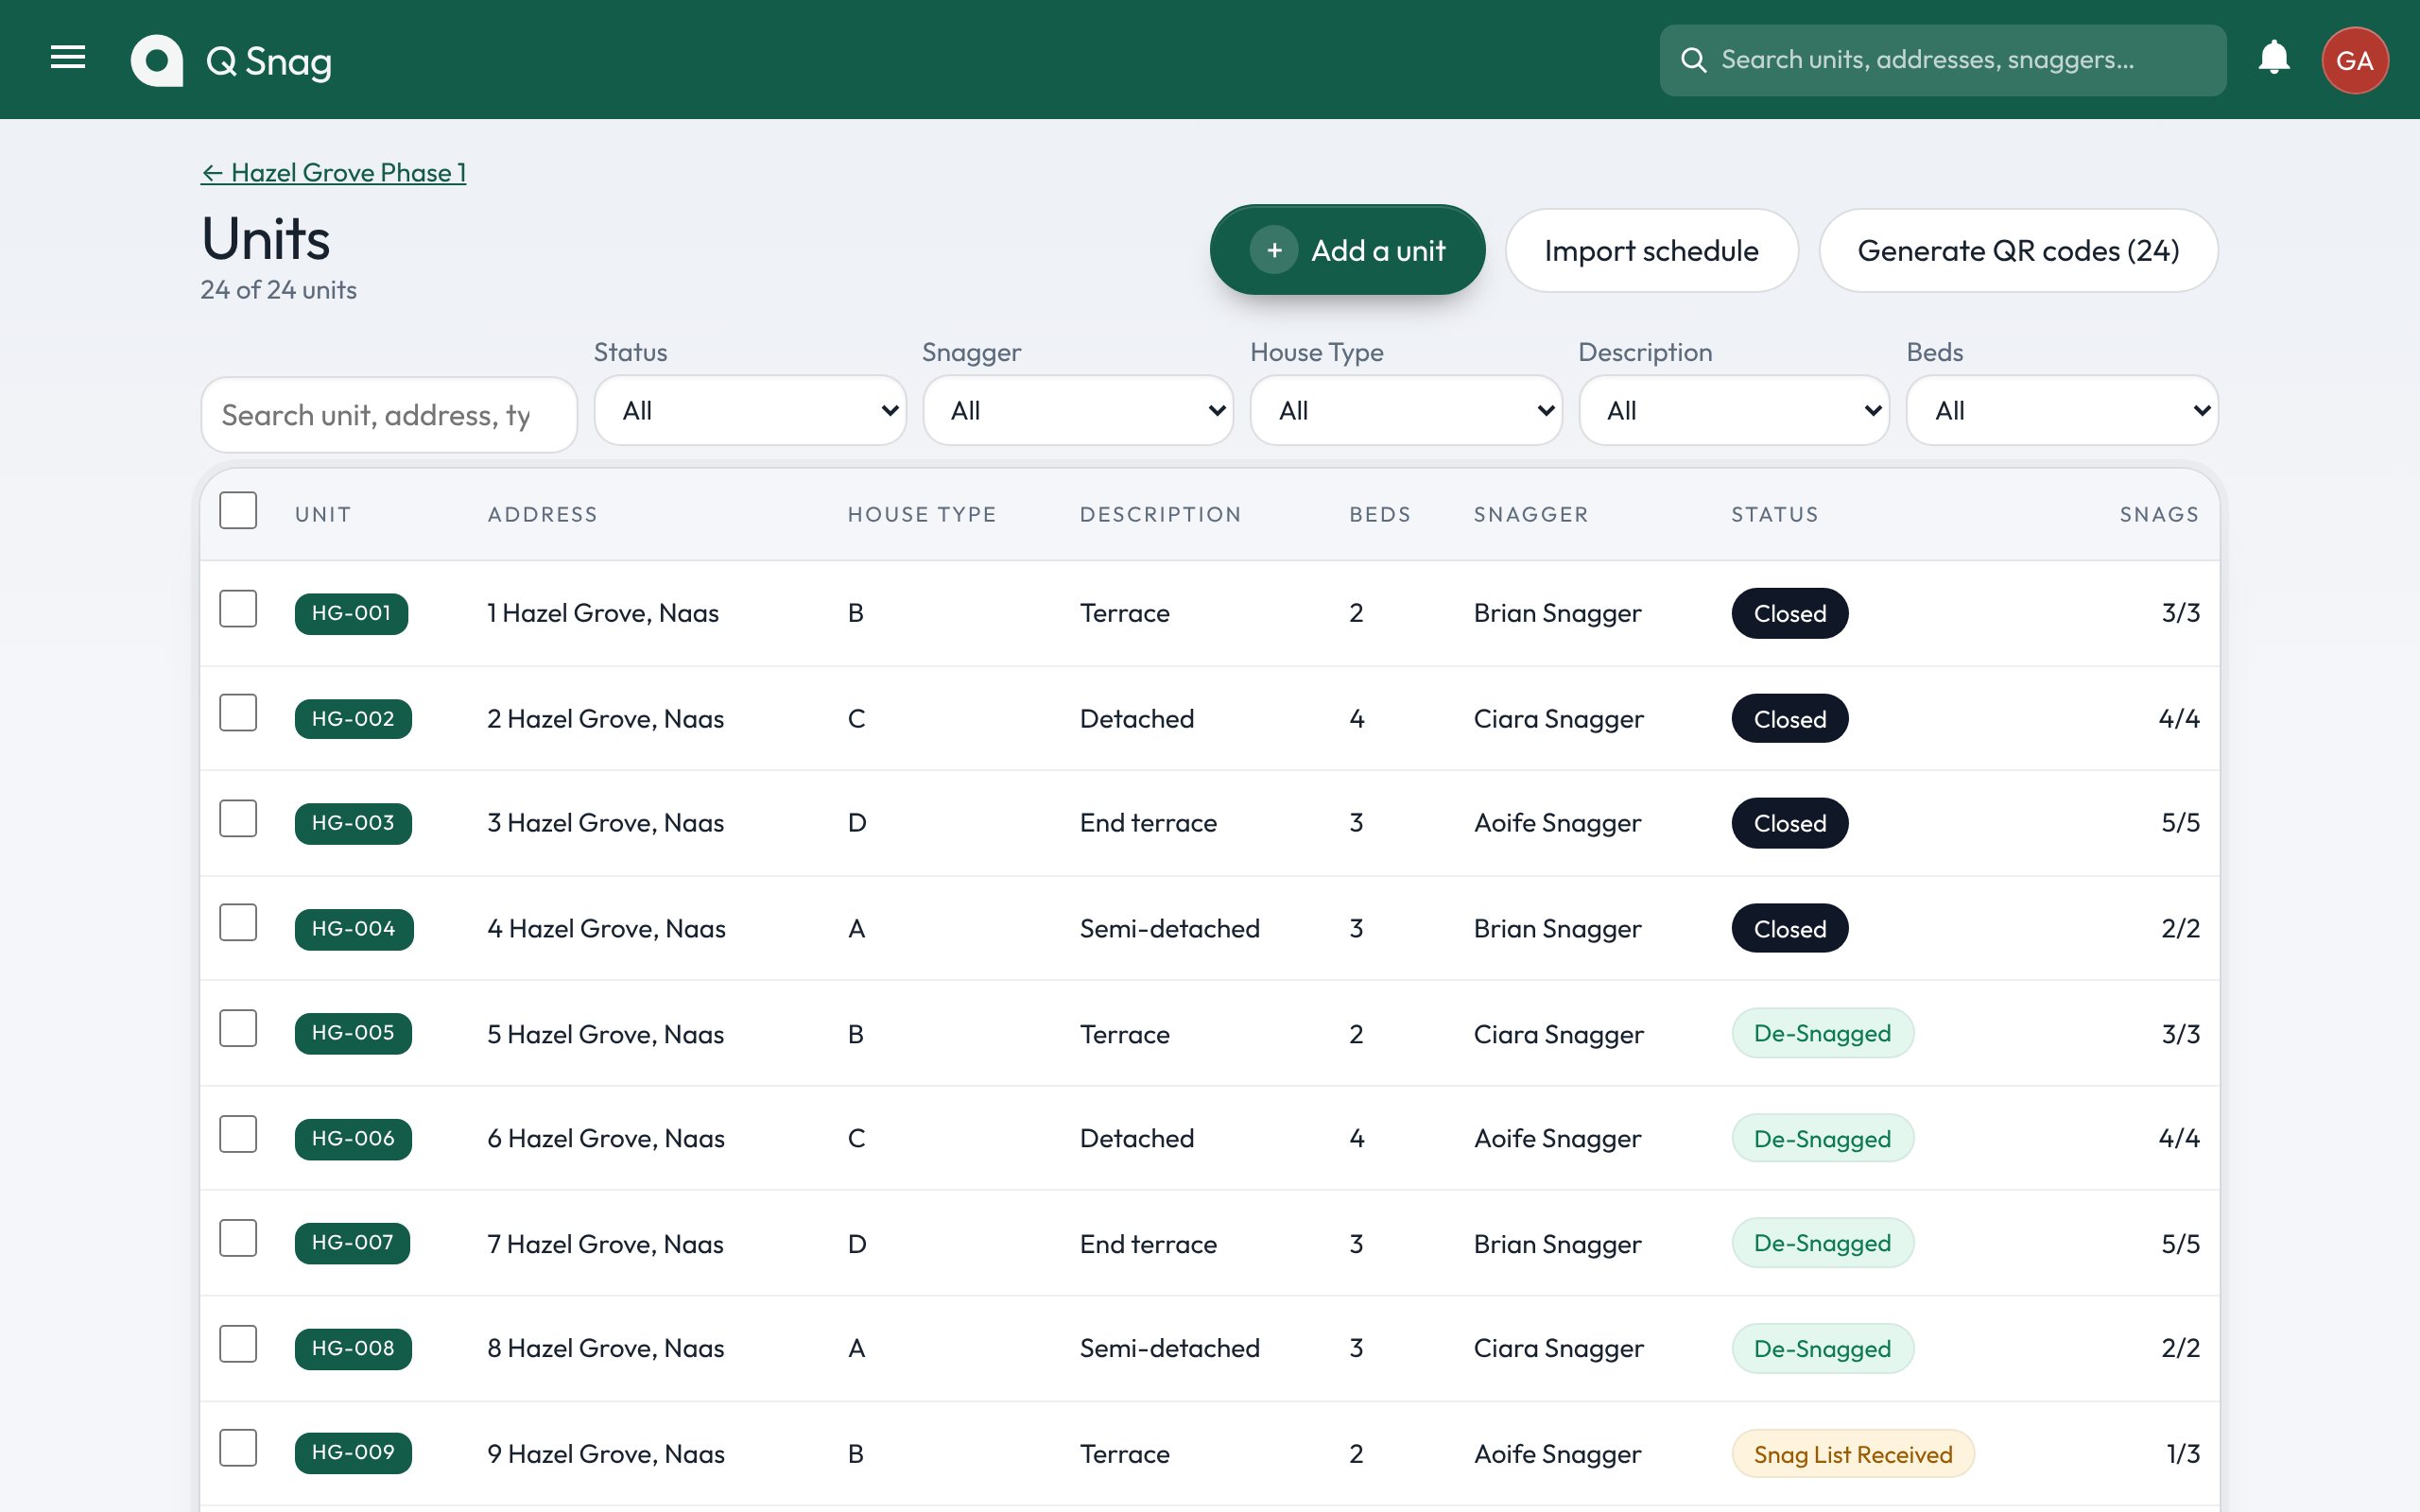Open the GA user avatar menu
This screenshot has height=1512, width=2420.
(2355, 60)
